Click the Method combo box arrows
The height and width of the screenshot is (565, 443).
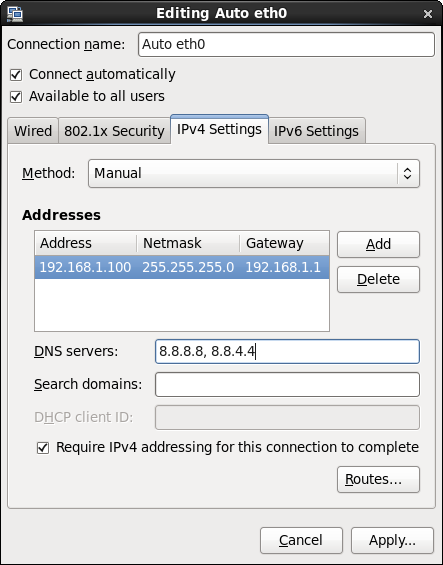tap(408, 173)
